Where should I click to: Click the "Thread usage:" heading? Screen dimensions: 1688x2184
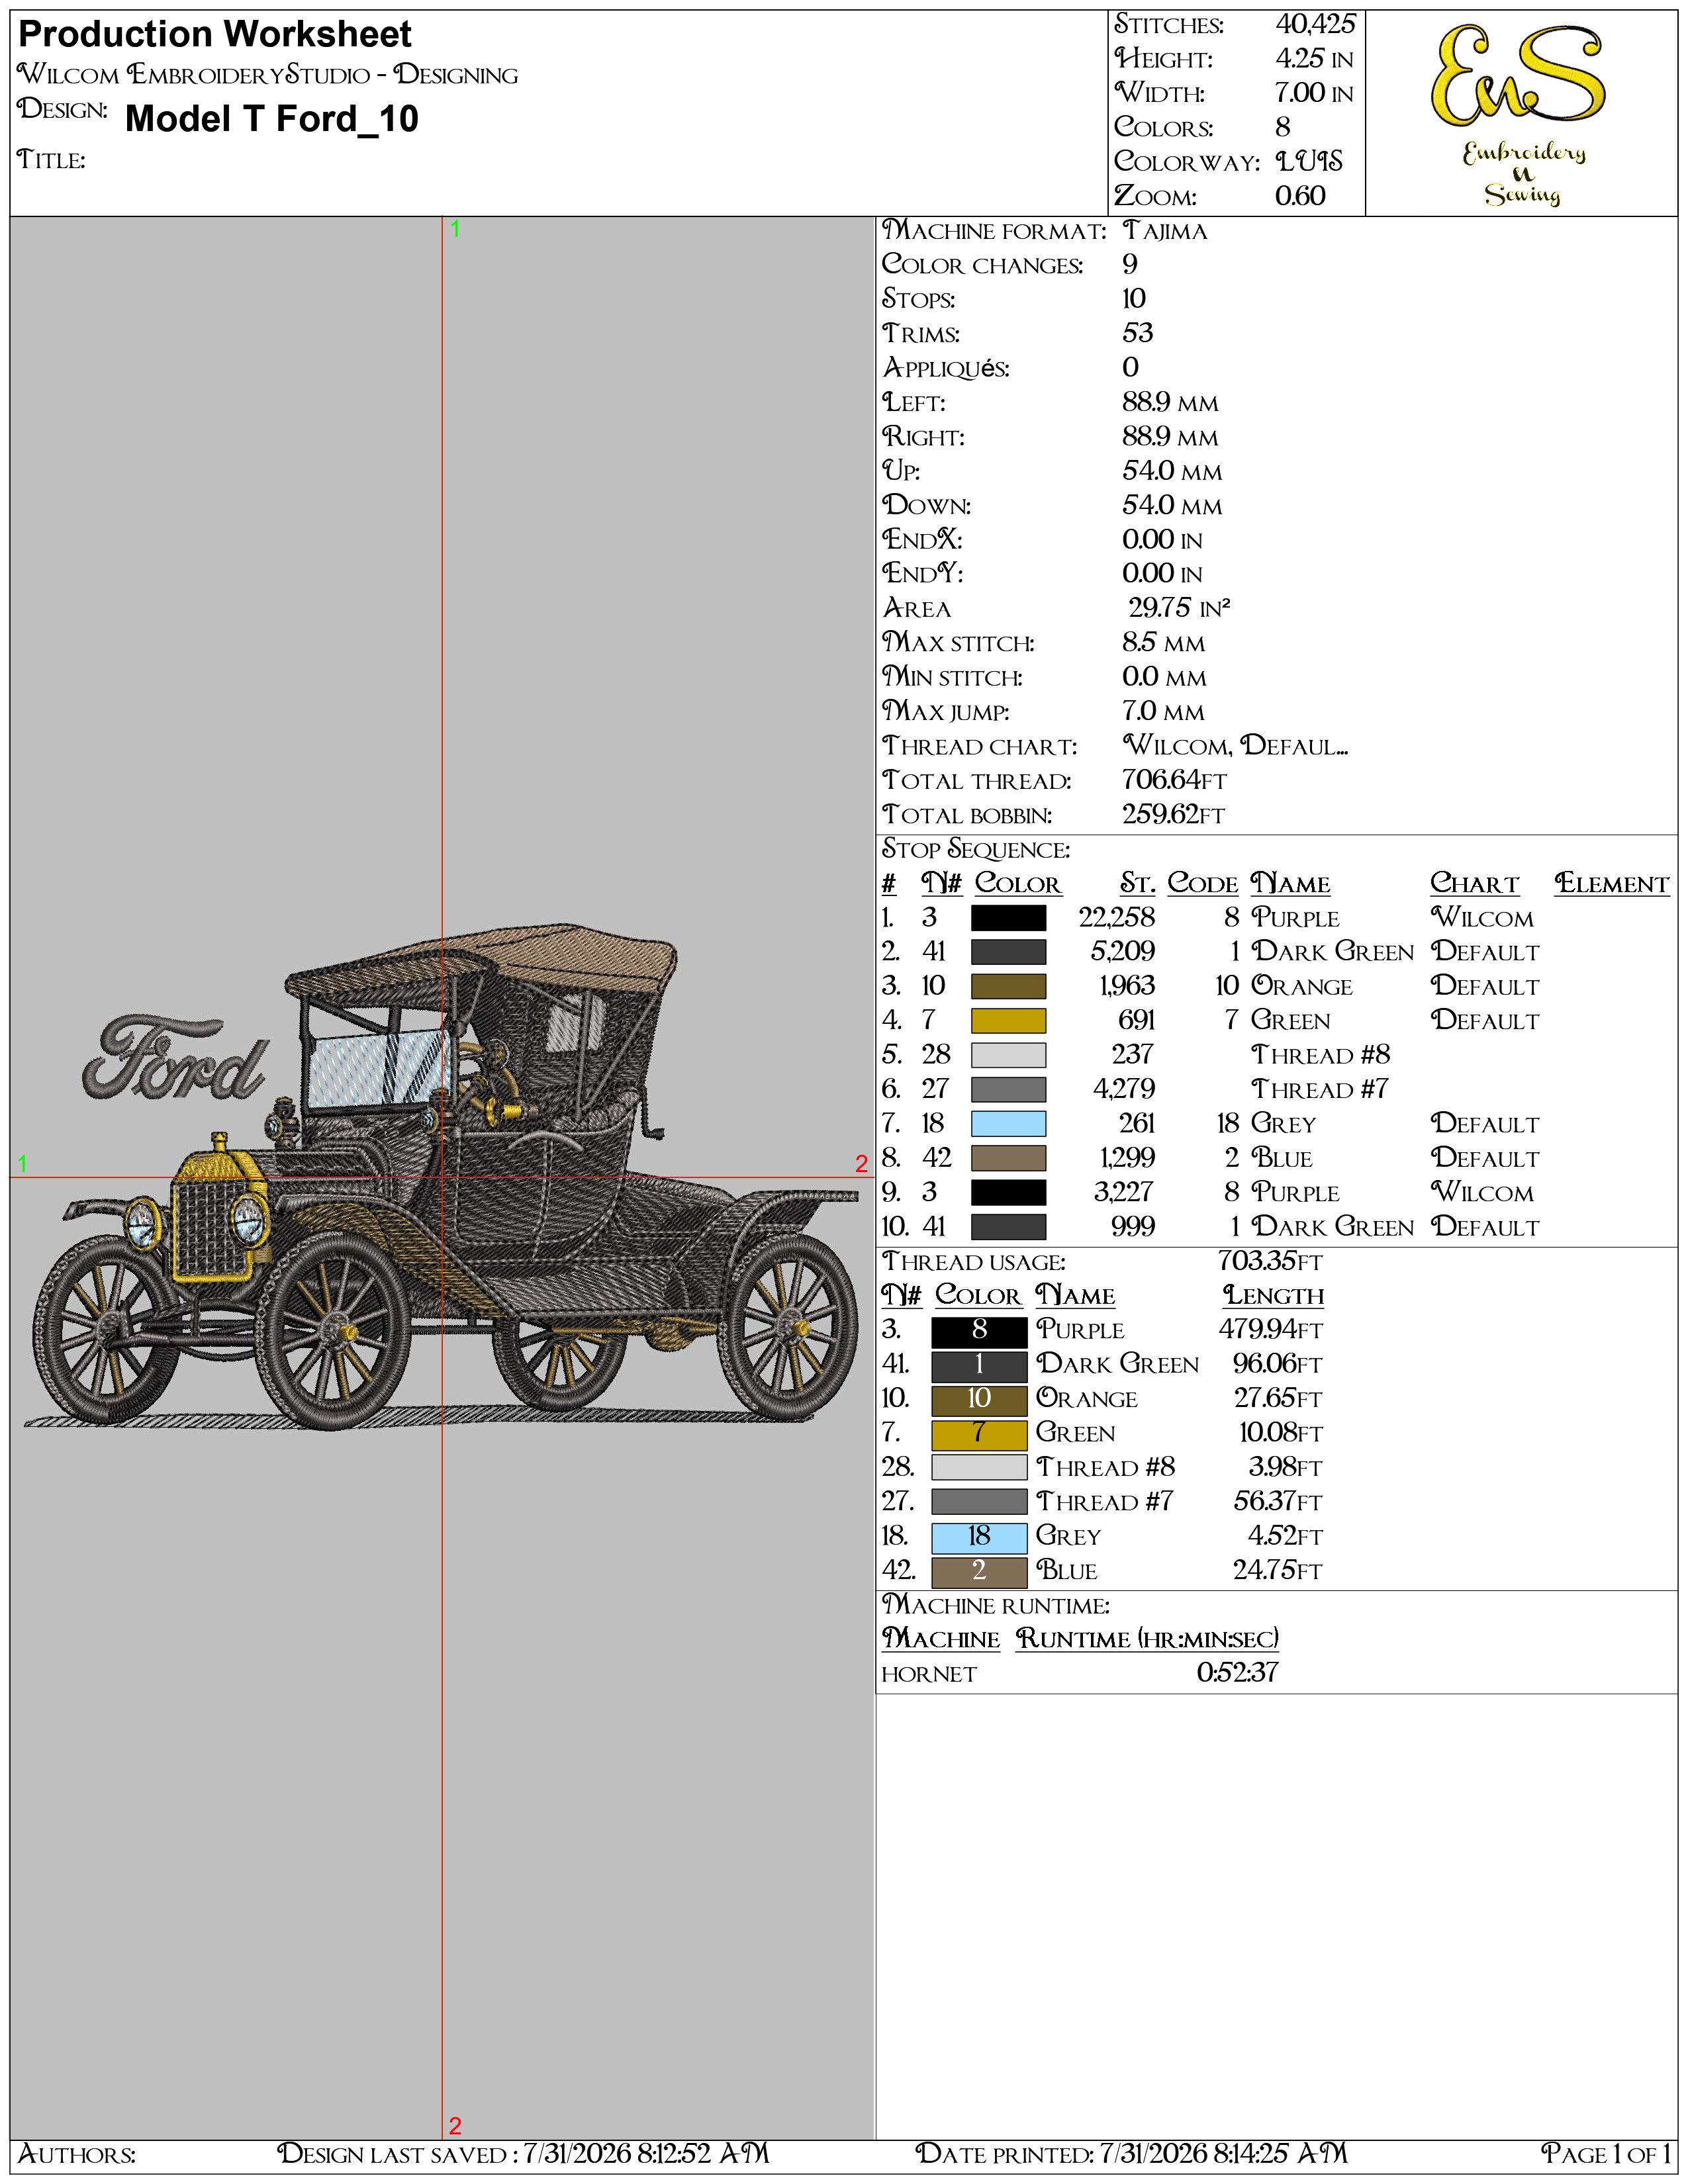point(974,1263)
